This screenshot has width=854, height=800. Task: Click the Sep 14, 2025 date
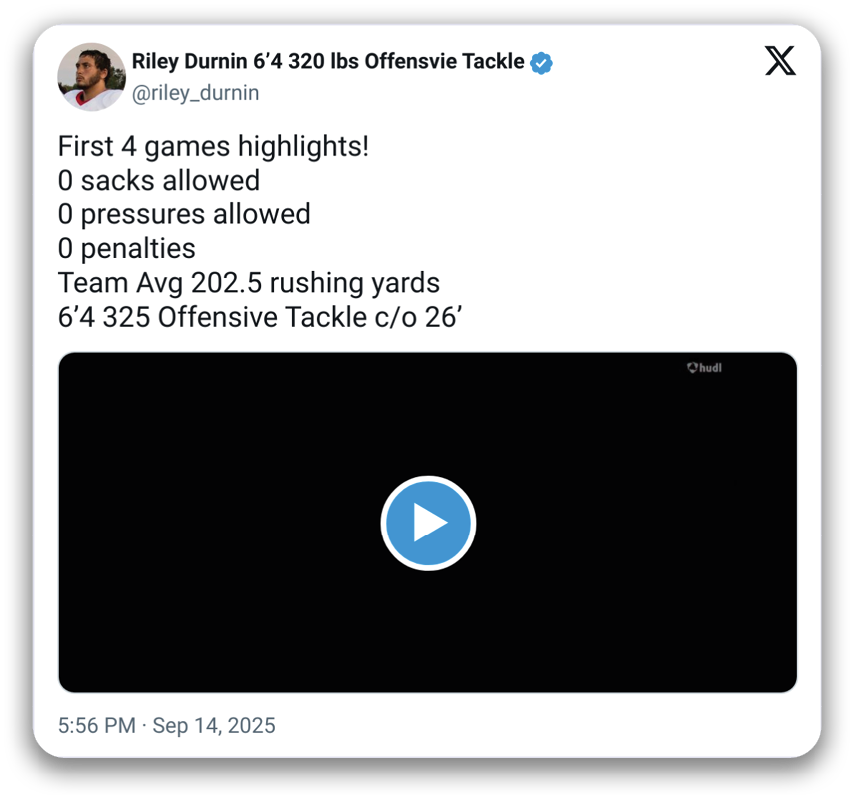[214, 726]
